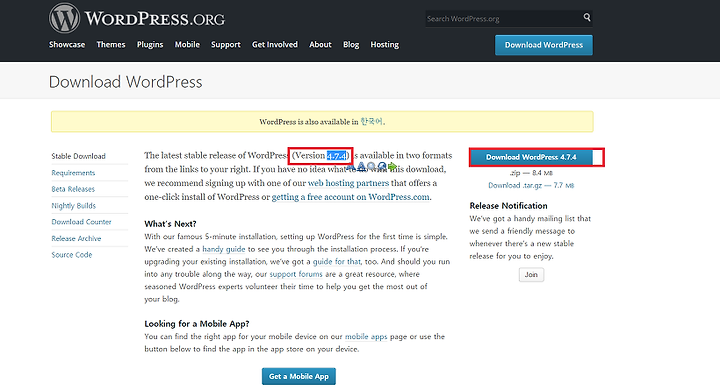720x390 pixels.
Task: Click the Release Notification heading
Action: point(508,206)
